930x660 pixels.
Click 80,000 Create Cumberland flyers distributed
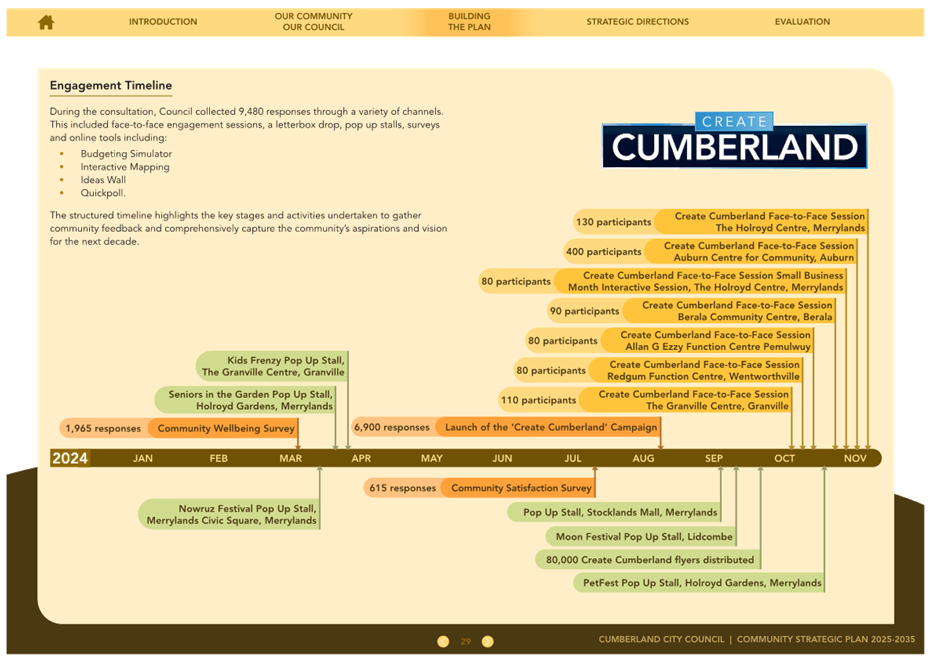coord(649,560)
